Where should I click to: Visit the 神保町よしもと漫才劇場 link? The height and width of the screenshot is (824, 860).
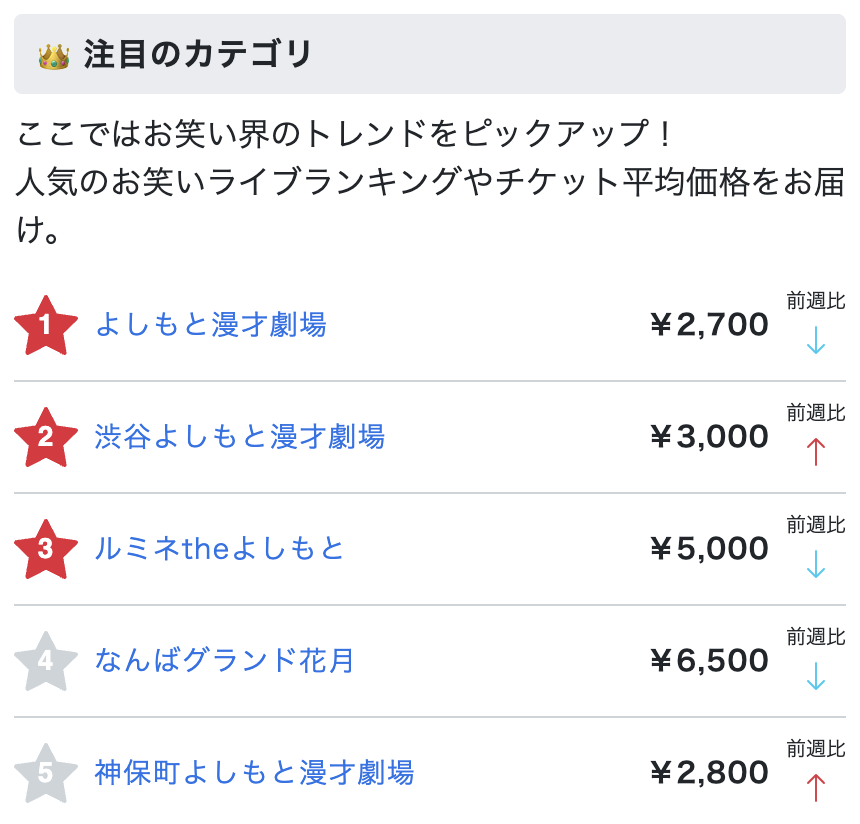pyautogui.click(x=254, y=773)
